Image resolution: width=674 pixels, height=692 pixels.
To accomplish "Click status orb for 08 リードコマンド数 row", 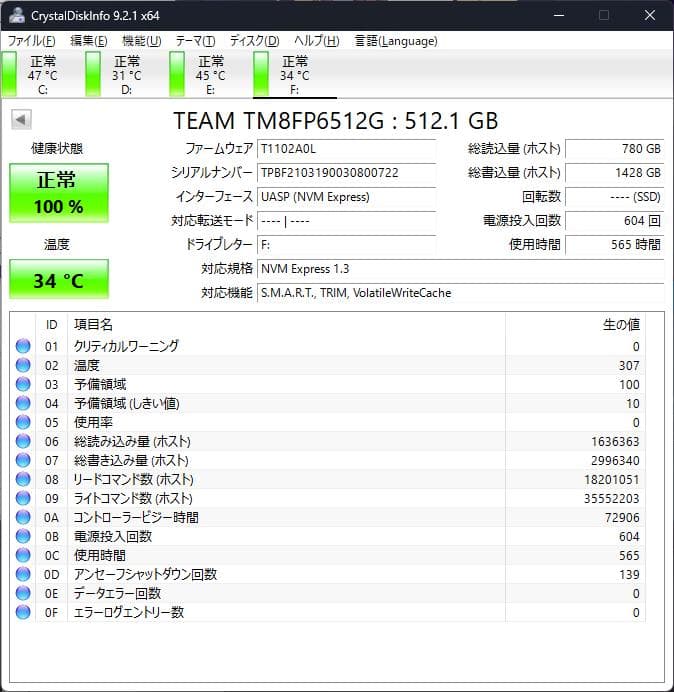I will tap(23, 479).
